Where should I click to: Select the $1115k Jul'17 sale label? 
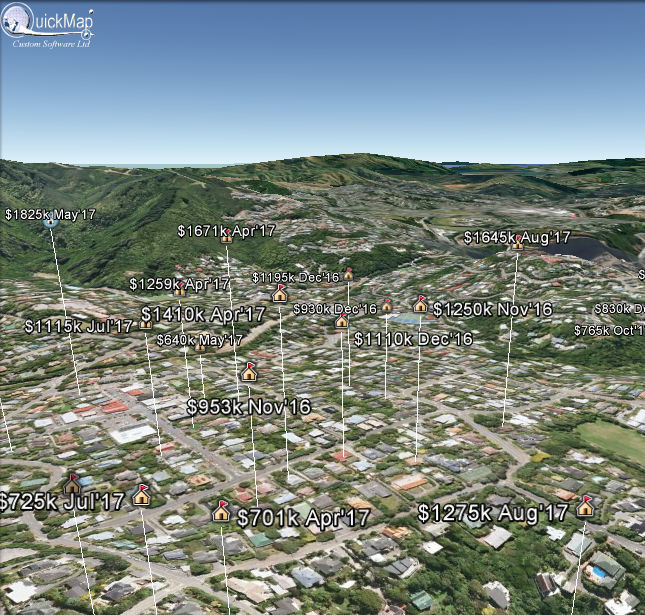[79, 326]
